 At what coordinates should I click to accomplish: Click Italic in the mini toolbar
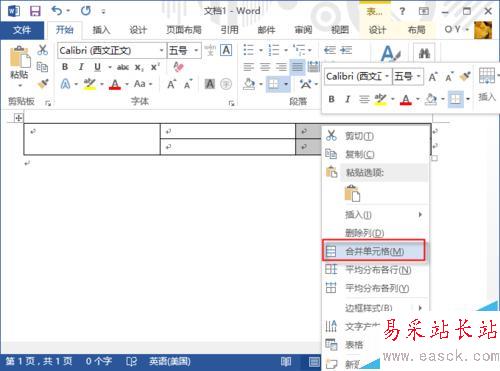pyautogui.click(x=348, y=99)
